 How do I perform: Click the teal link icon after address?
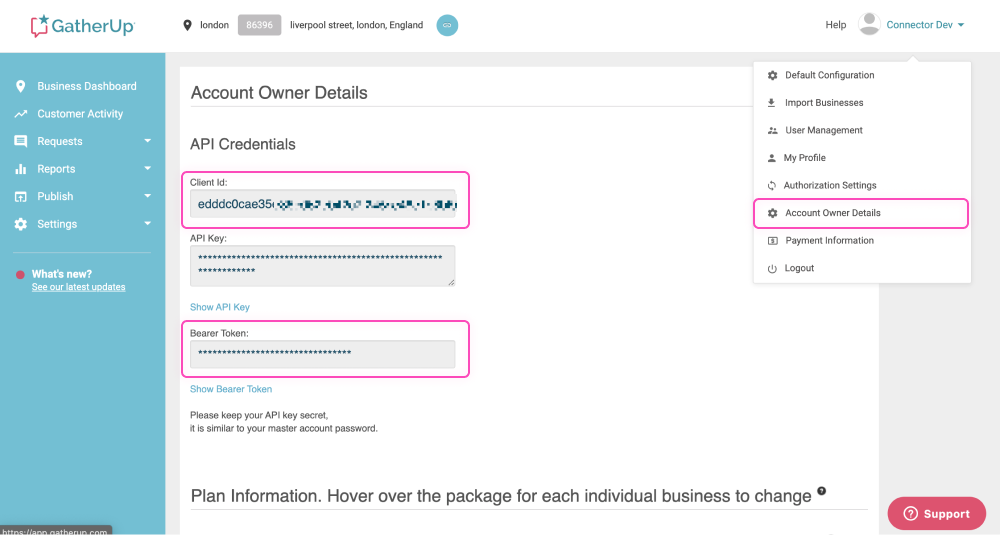pyautogui.click(x=447, y=25)
